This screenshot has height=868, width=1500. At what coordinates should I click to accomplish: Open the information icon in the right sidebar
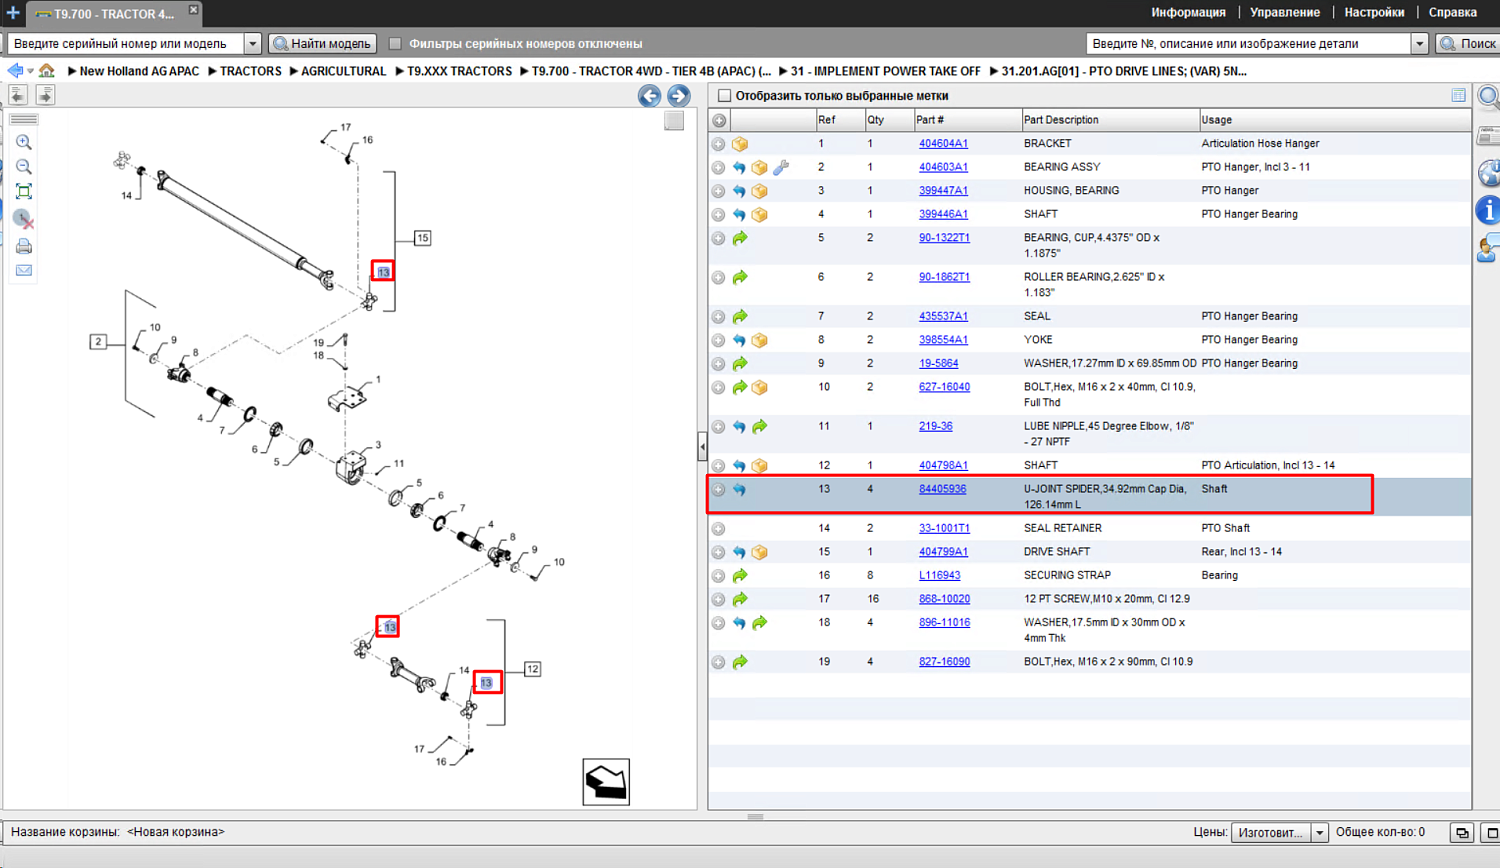(x=1488, y=210)
